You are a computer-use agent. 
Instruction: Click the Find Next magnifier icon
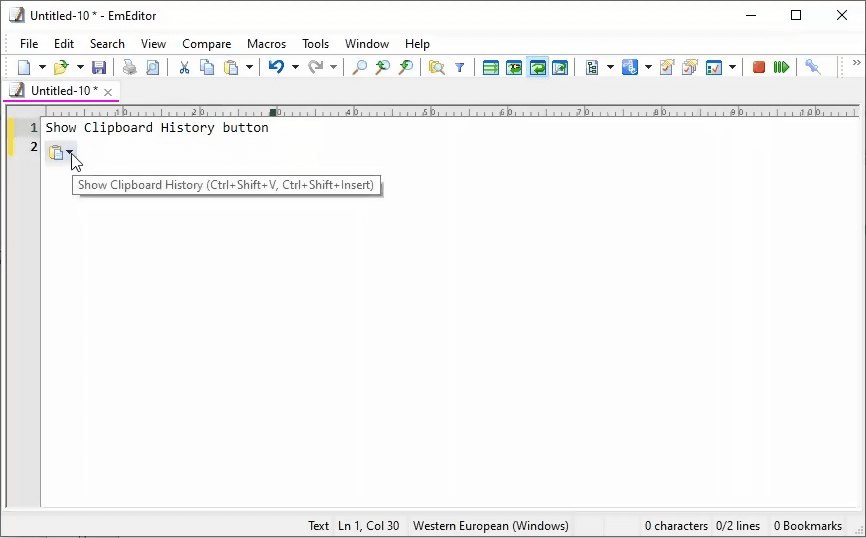(382, 67)
